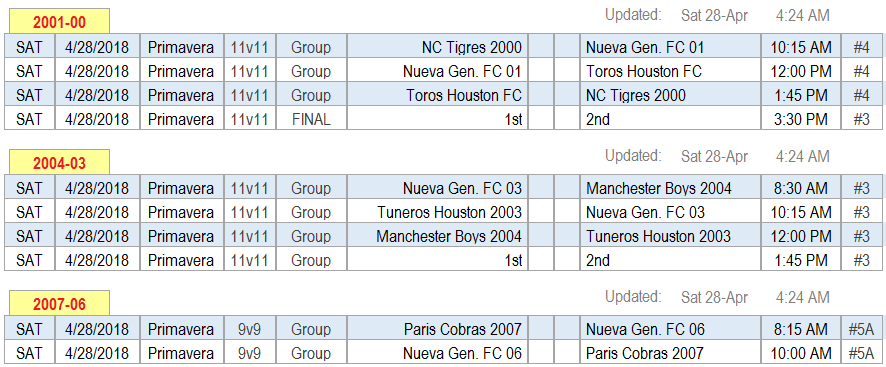The image size is (886, 367).
Task: Select the yellow 2004-03 division label
Action: pyautogui.click(x=59, y=163)
